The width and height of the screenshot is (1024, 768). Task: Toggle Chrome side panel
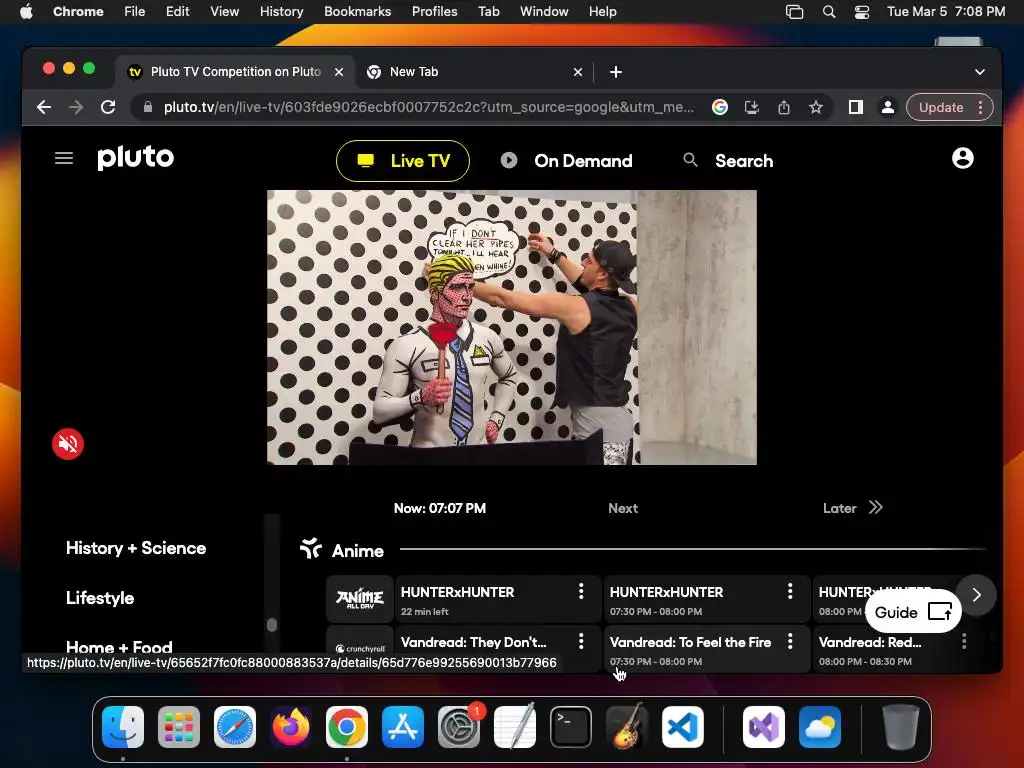click(x=856, y=107)
